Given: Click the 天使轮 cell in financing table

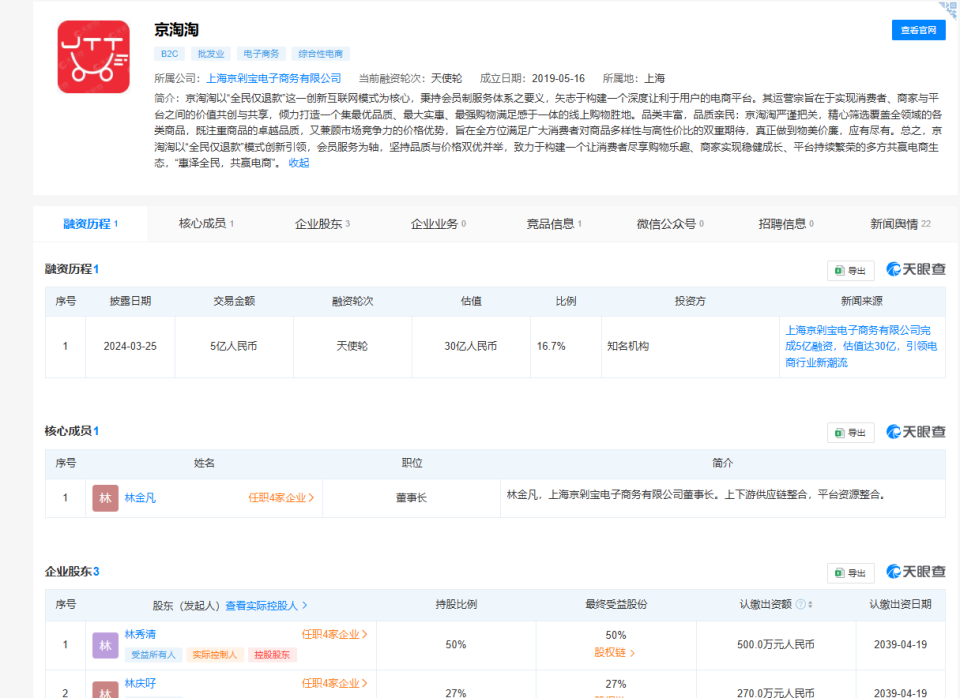Looking at the screenshot, I should [352, 347].
